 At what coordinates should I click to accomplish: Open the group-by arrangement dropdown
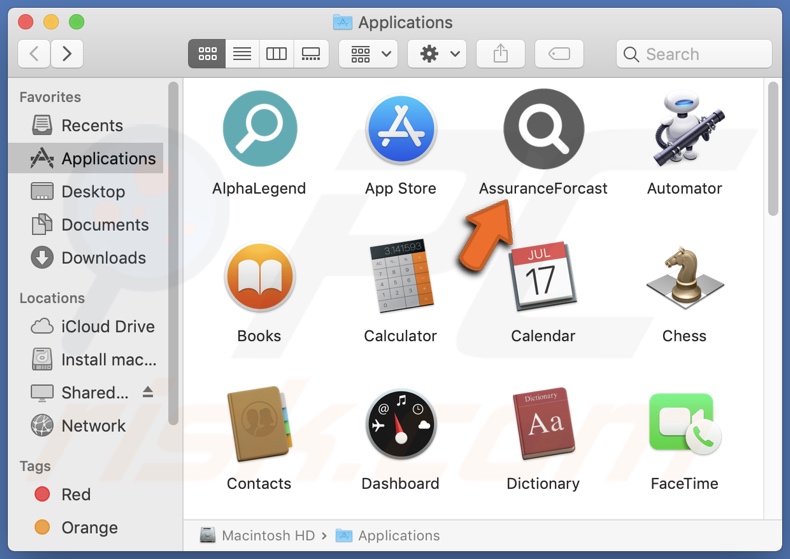(x=368, y=53)
